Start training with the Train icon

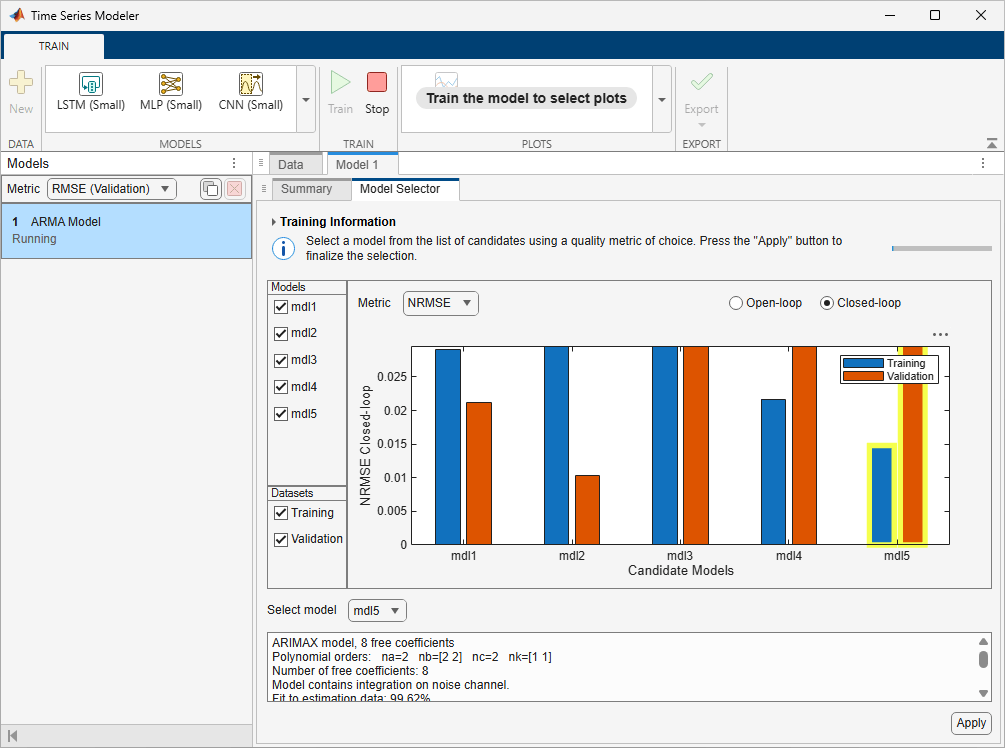[340, 91]
